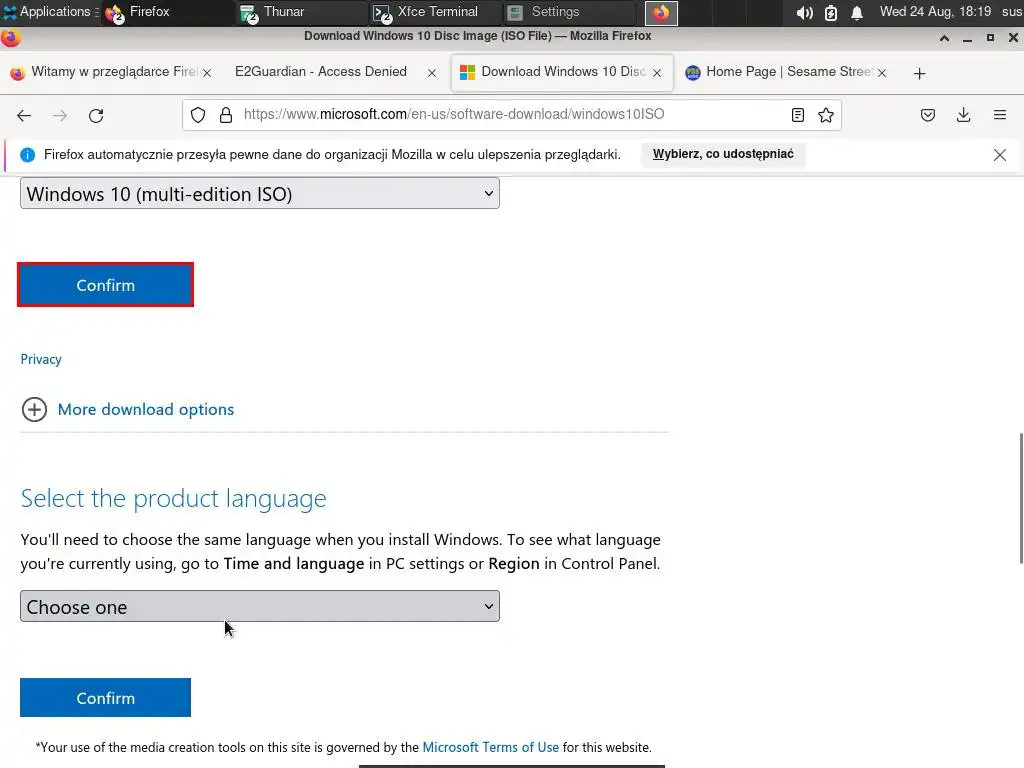Click the forward navigation arrow
This screenshot has height=768, width=1024.
[x=60, y=116]
